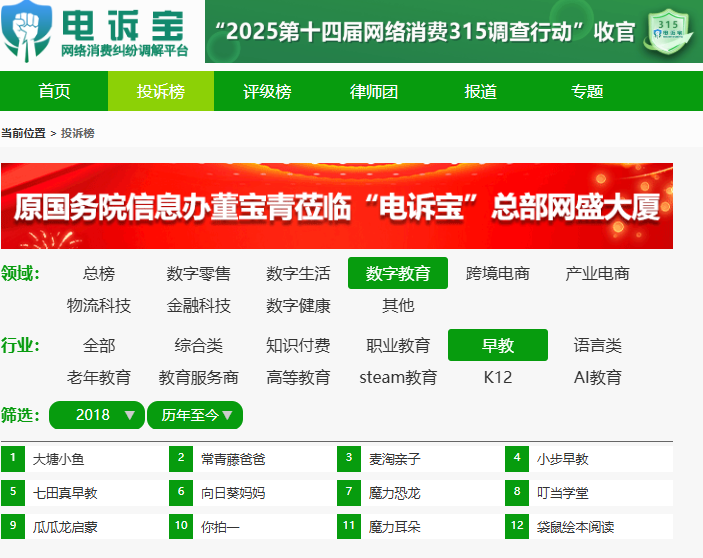Choose the 早教 industry filter
Image resolution: width=703 pixels, height=558 pixels.
498,345
